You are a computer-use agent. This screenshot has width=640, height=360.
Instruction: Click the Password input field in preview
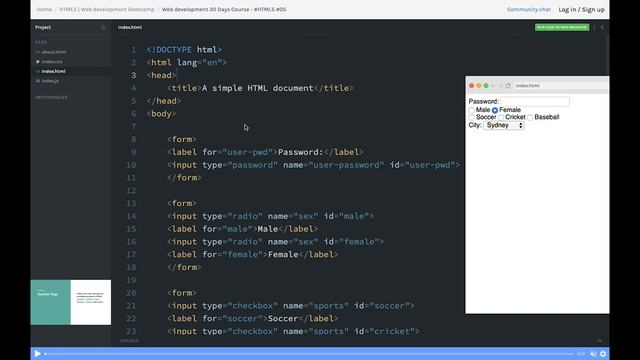point(535,101)
